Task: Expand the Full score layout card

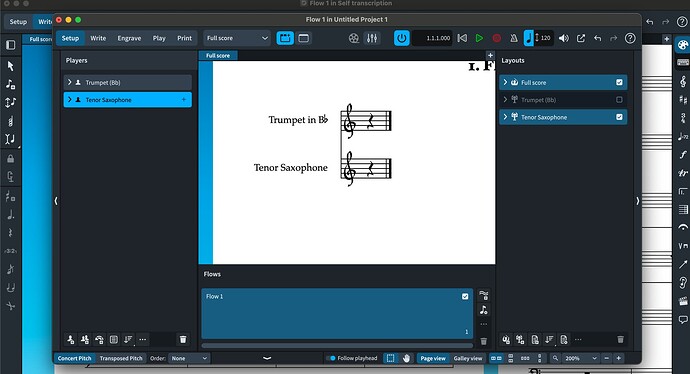Action: point(505,82)
